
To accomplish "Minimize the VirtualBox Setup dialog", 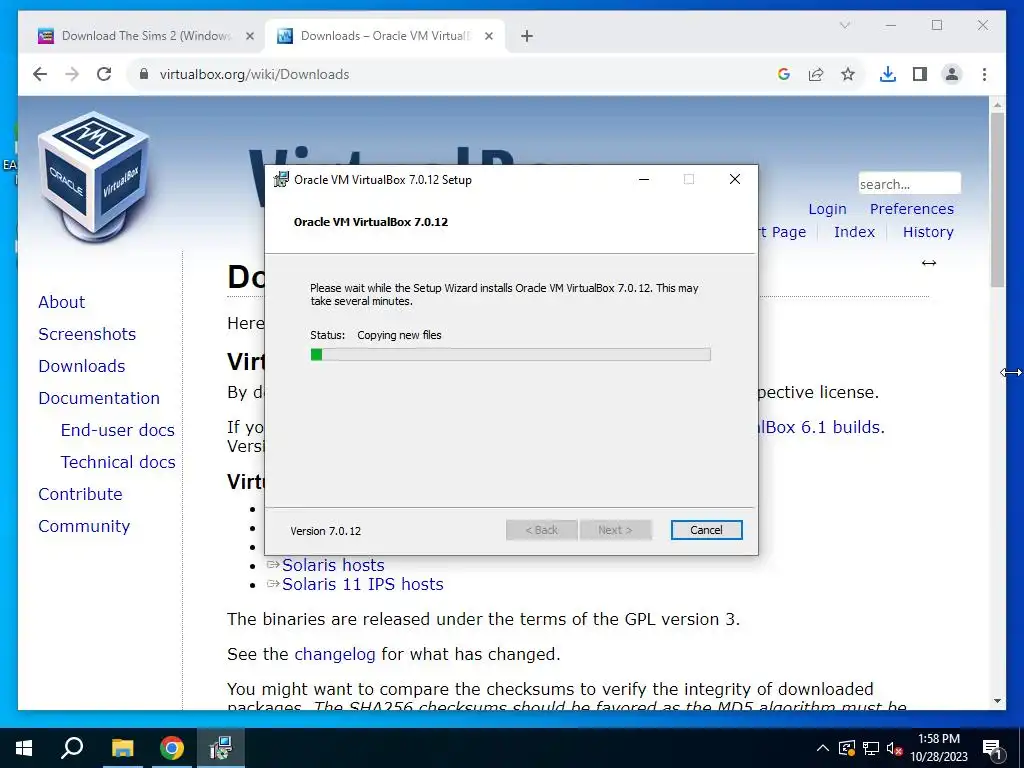I will 644,180.
